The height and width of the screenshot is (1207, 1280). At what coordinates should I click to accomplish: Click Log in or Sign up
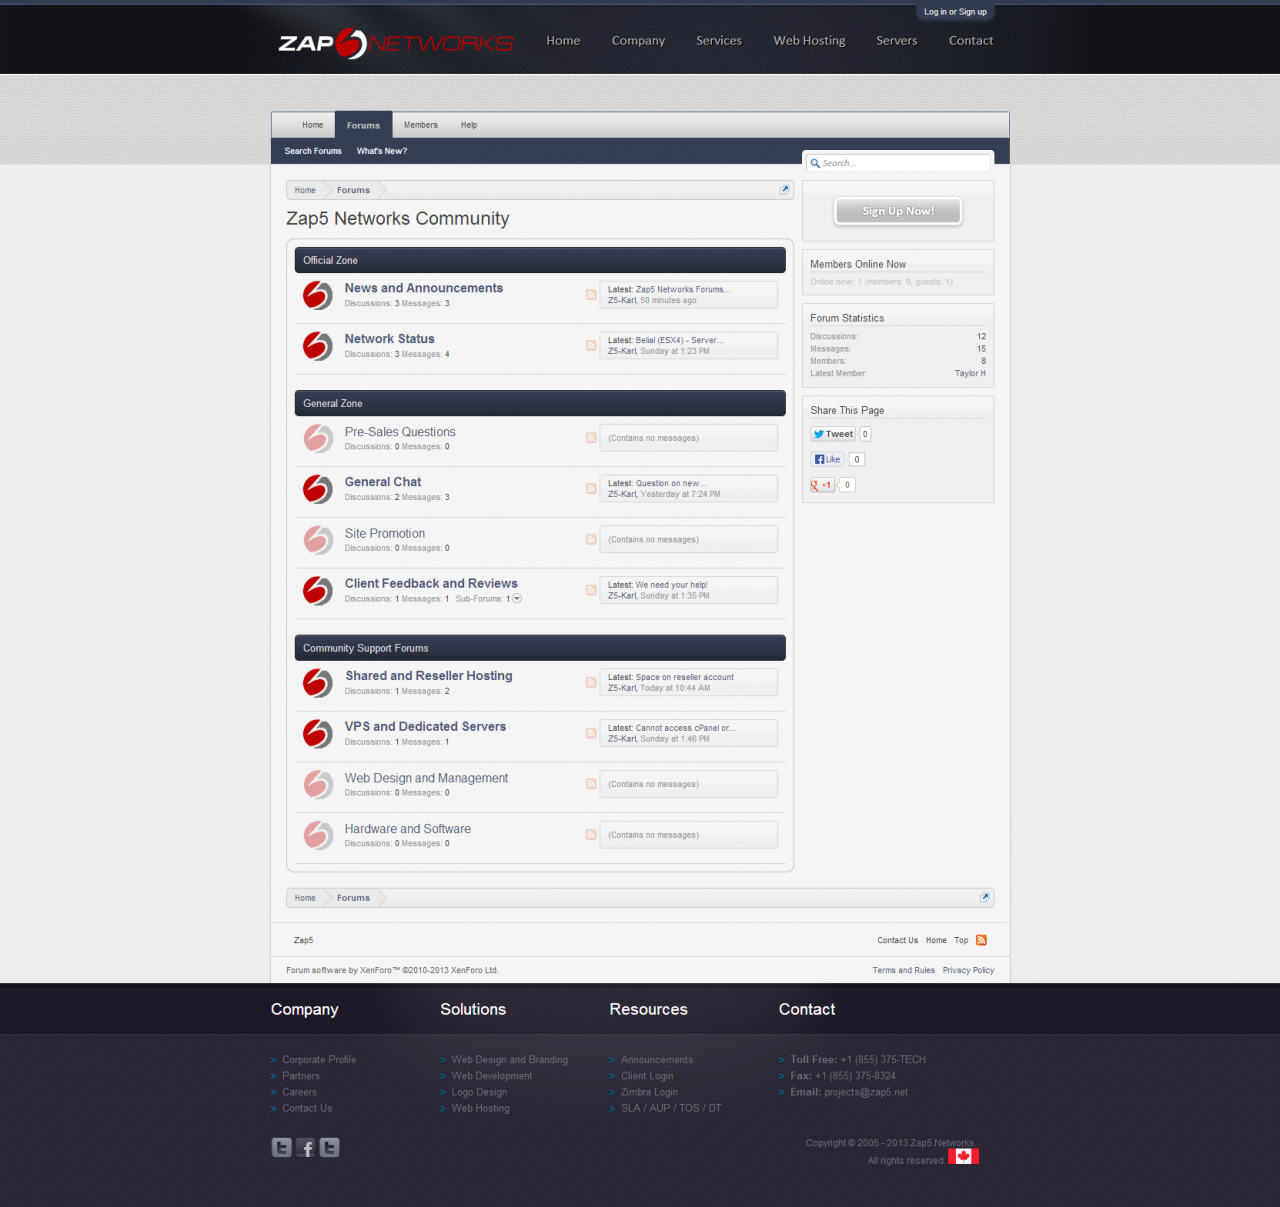955,12
